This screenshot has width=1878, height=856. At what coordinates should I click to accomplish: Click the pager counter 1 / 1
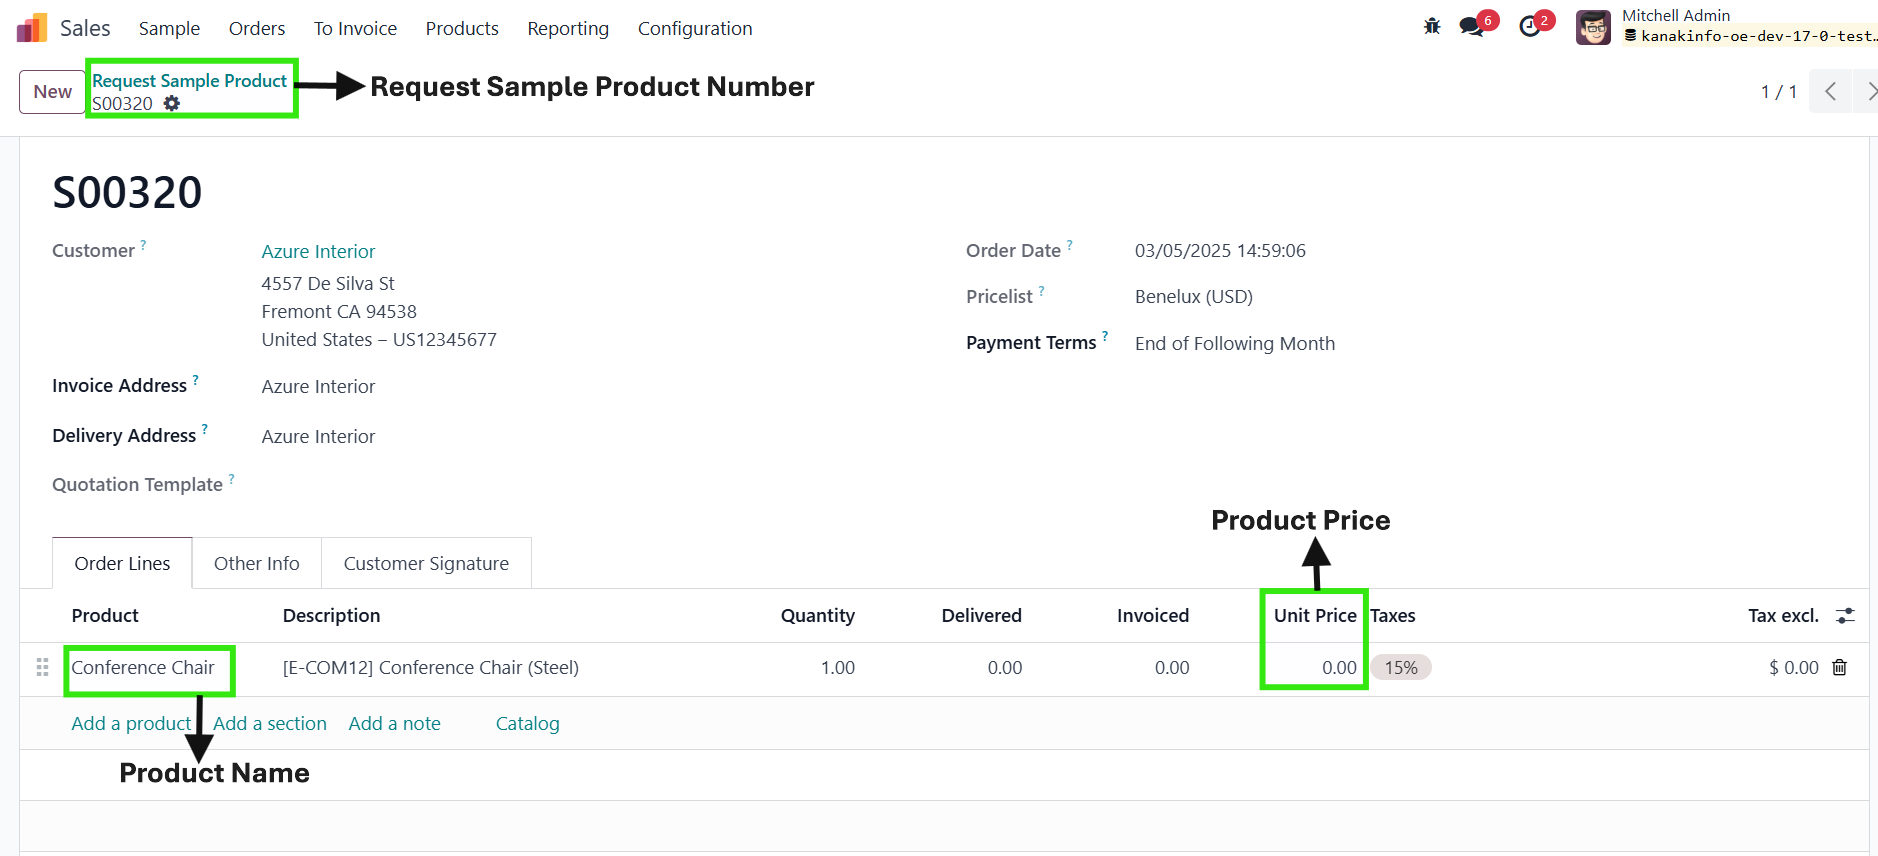coord(1778,92)
